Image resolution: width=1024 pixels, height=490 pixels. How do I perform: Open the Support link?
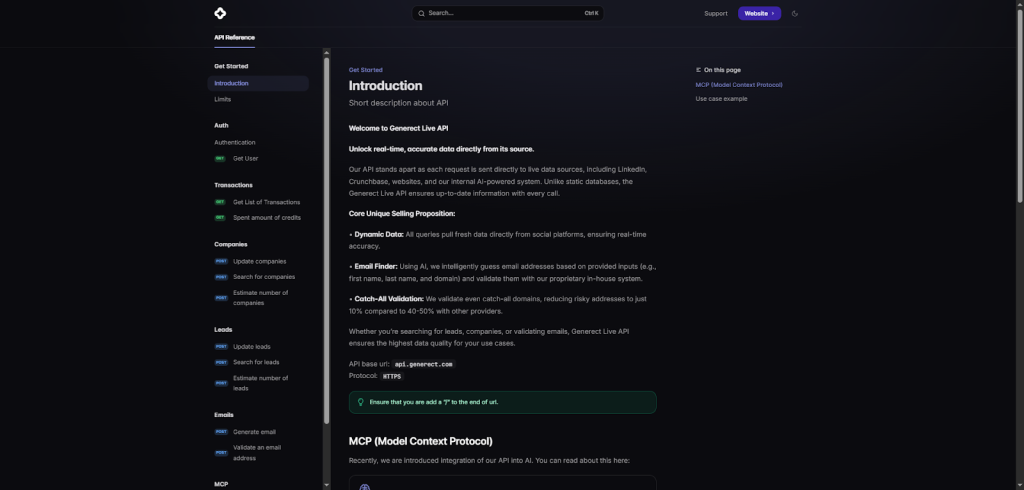(x=715, y=13)
